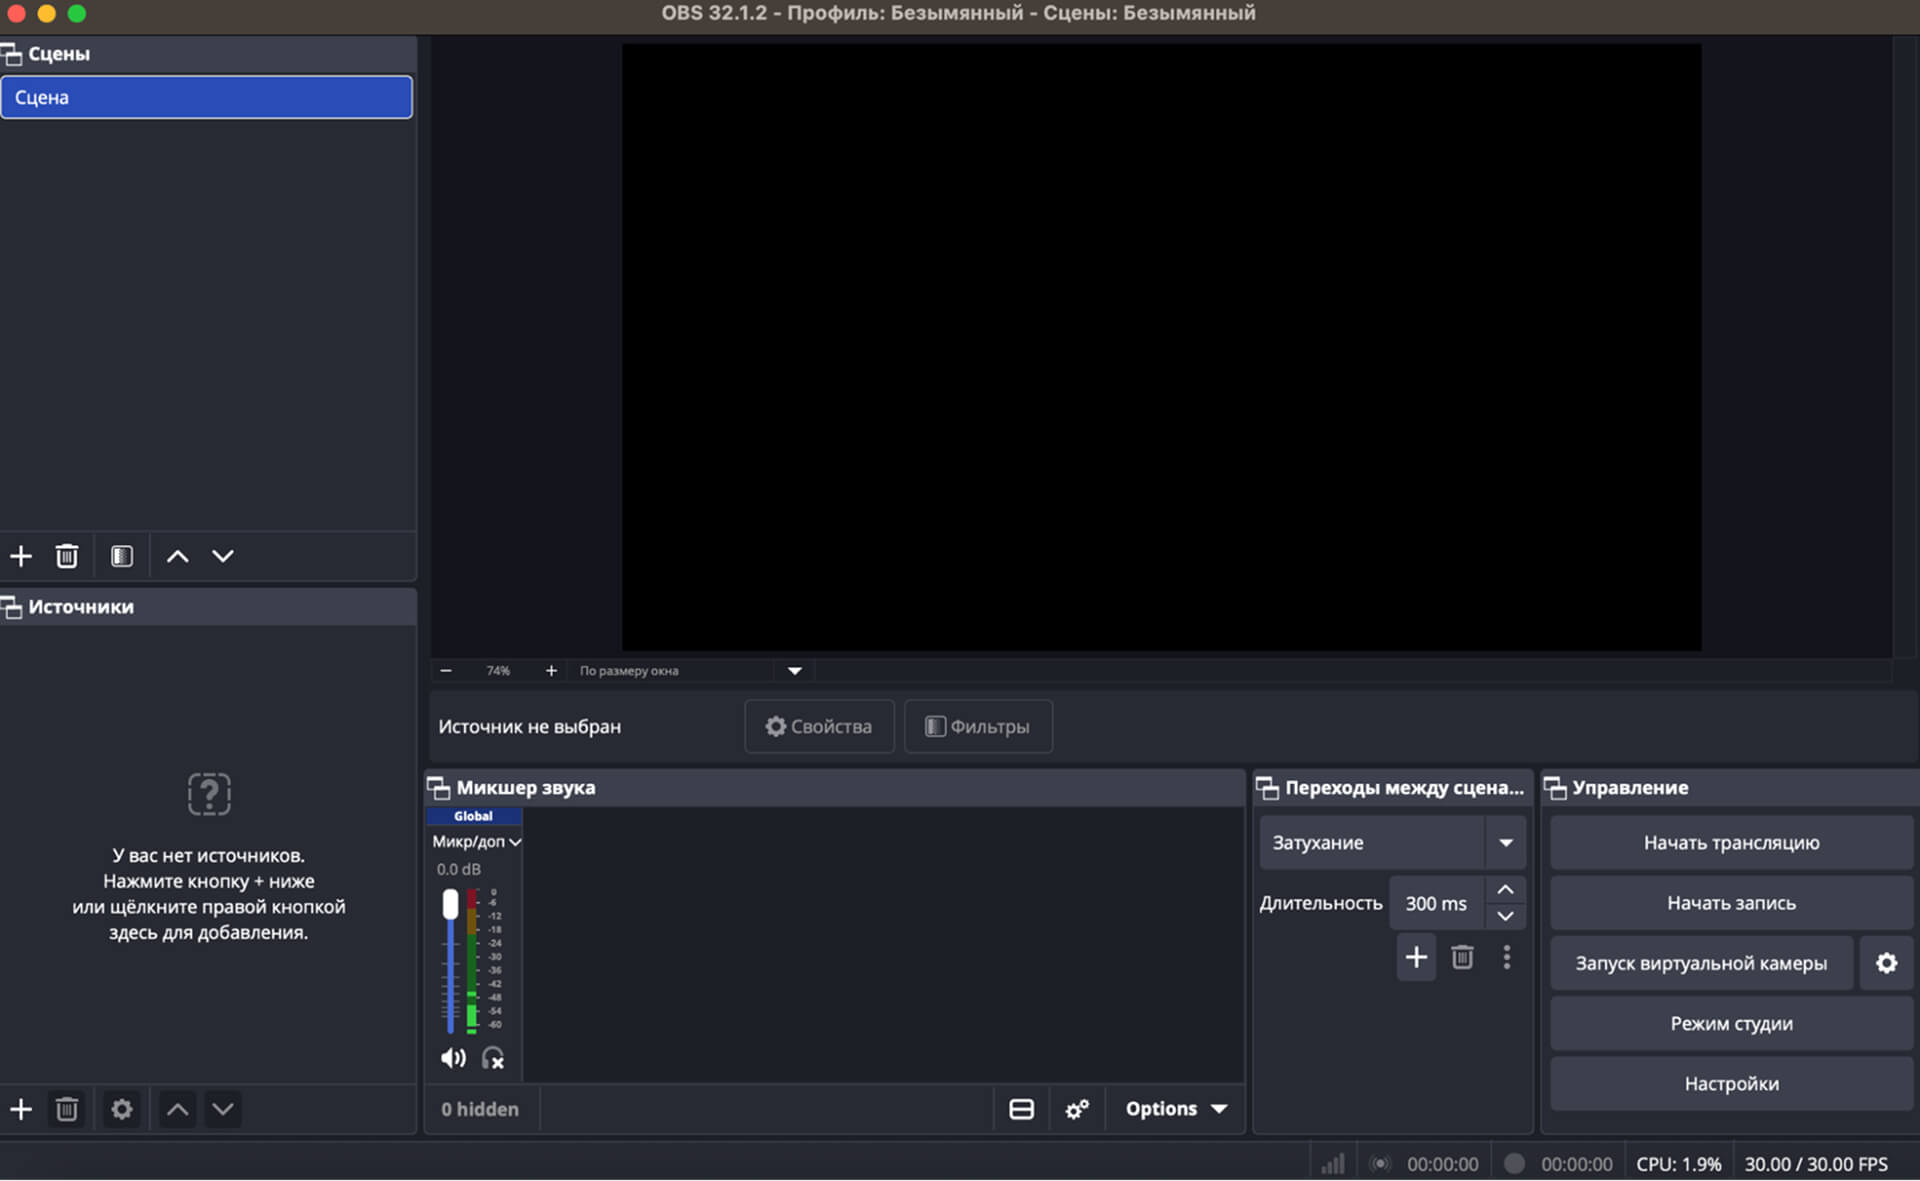The width and height of the screenshot is (1920, 1181).
Task: Open the Затухание transition dropdown
Action: (x=1392, y=843)
